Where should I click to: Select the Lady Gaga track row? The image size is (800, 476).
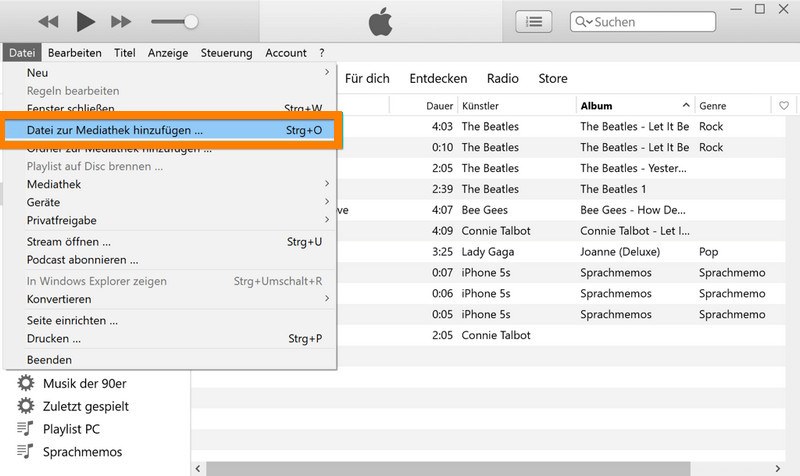point(561,252)
